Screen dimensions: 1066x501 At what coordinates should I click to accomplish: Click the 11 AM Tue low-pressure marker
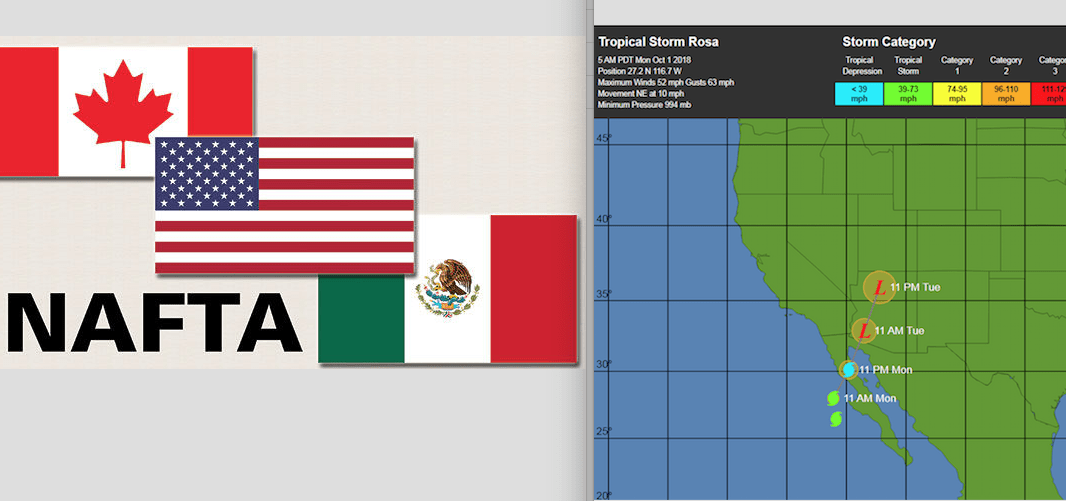point(864,330)
